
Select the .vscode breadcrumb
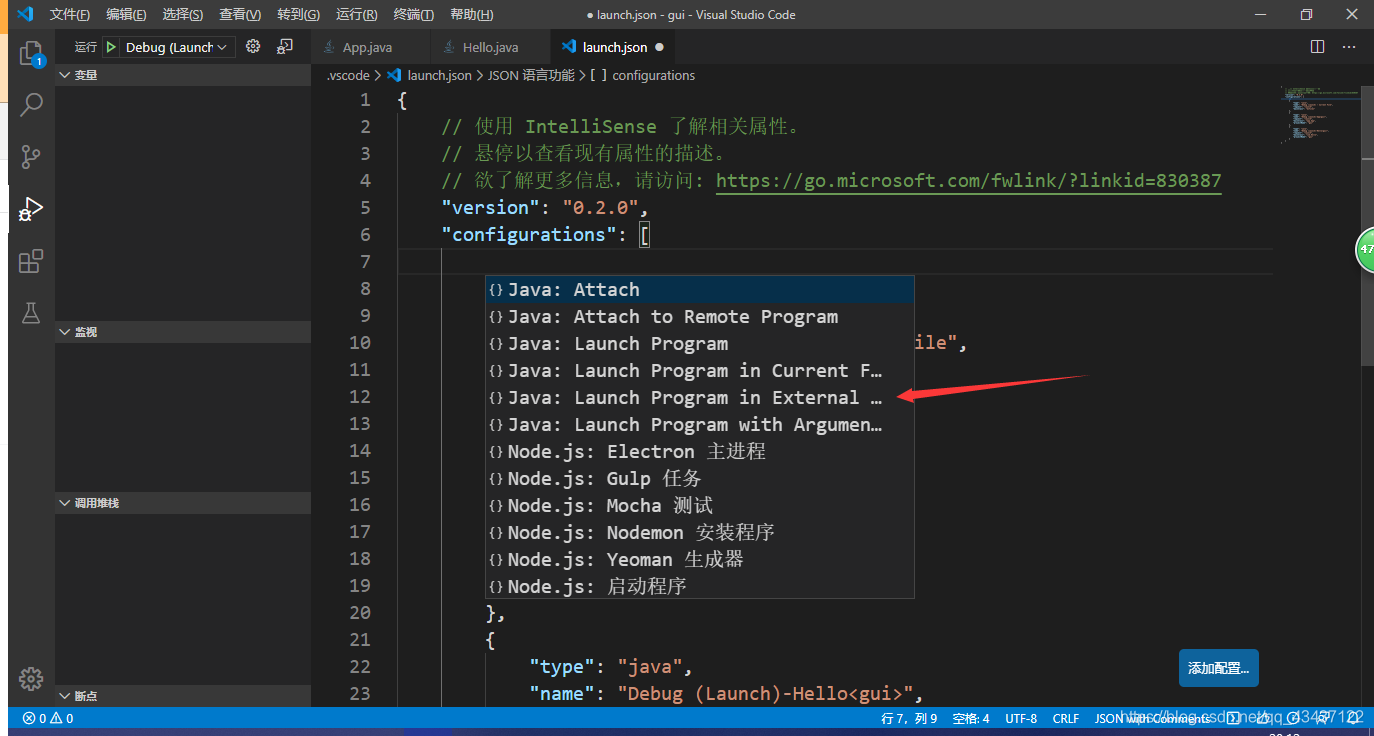[x=348, y=75]
